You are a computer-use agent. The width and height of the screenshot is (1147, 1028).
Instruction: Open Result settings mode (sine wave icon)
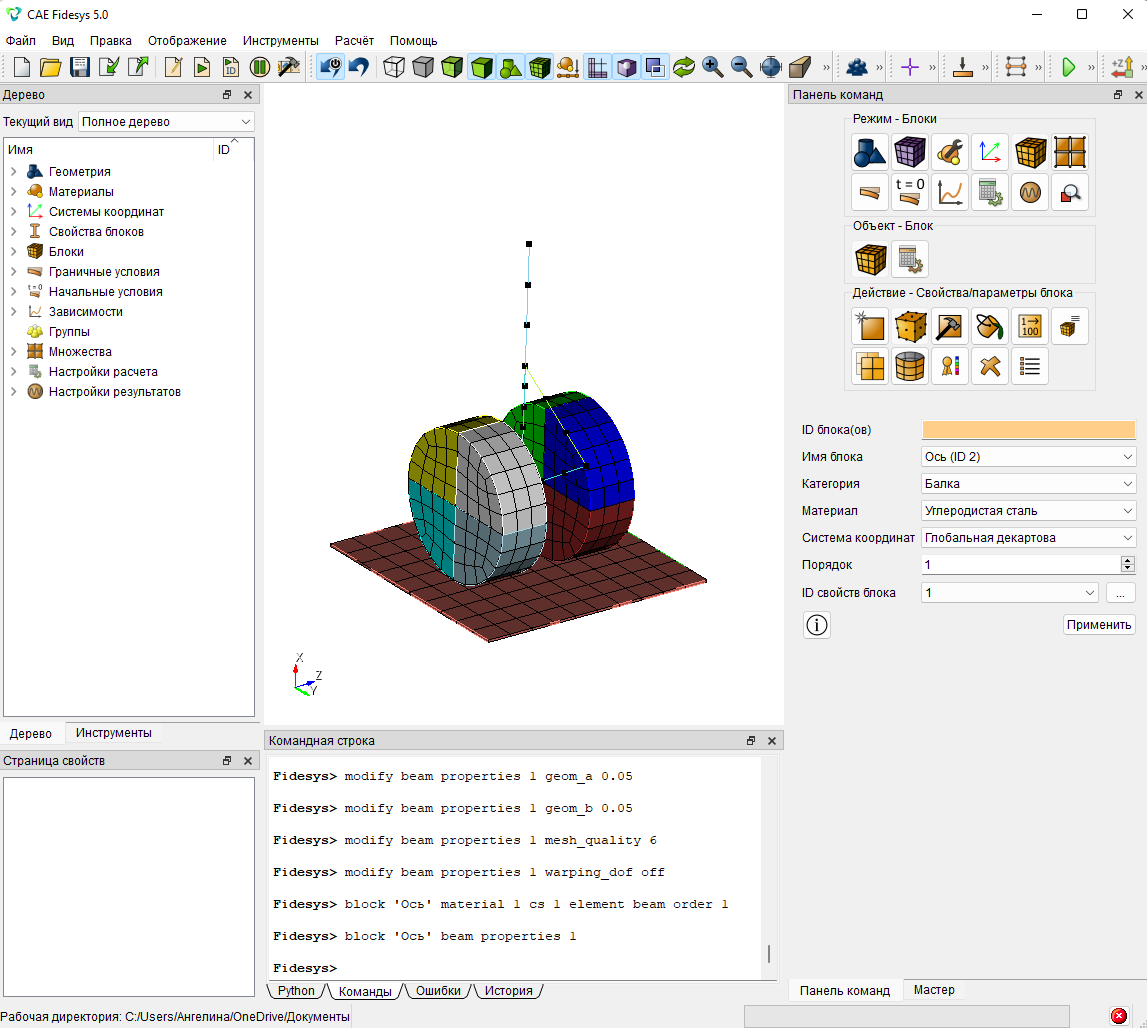coord(1030,192)
